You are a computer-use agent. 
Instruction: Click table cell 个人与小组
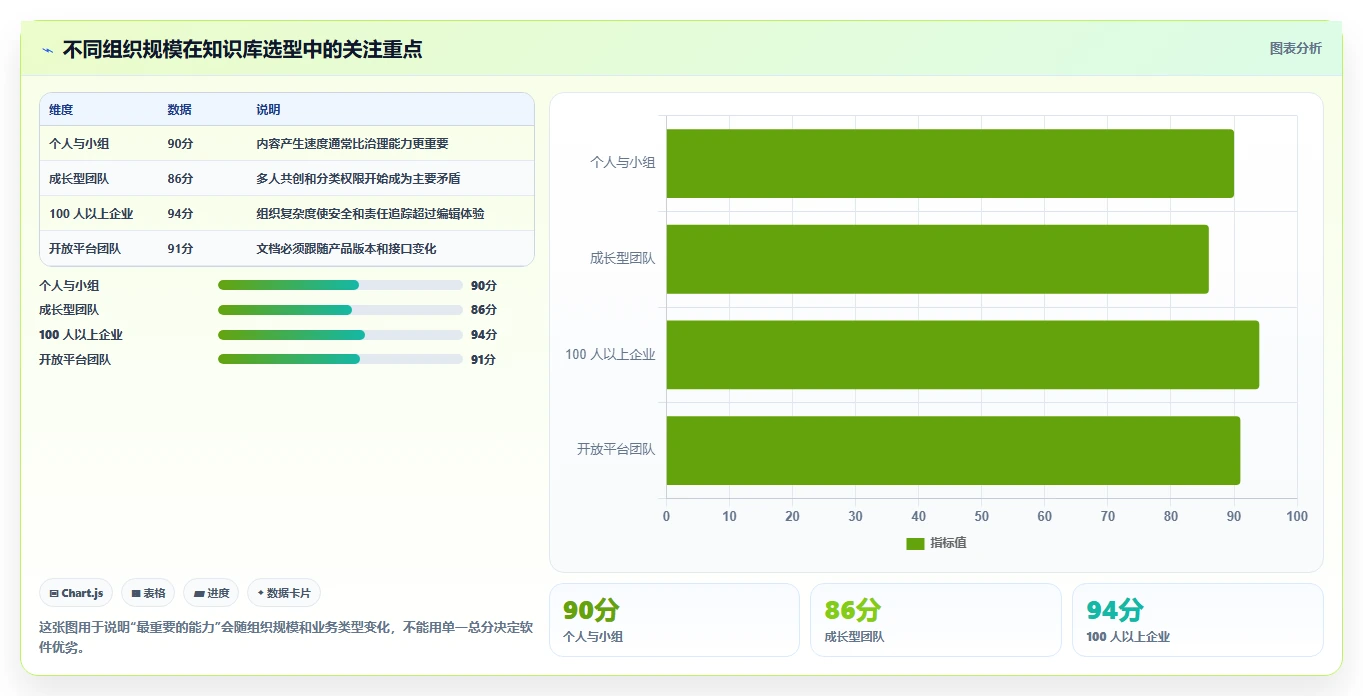coord(79,144)
